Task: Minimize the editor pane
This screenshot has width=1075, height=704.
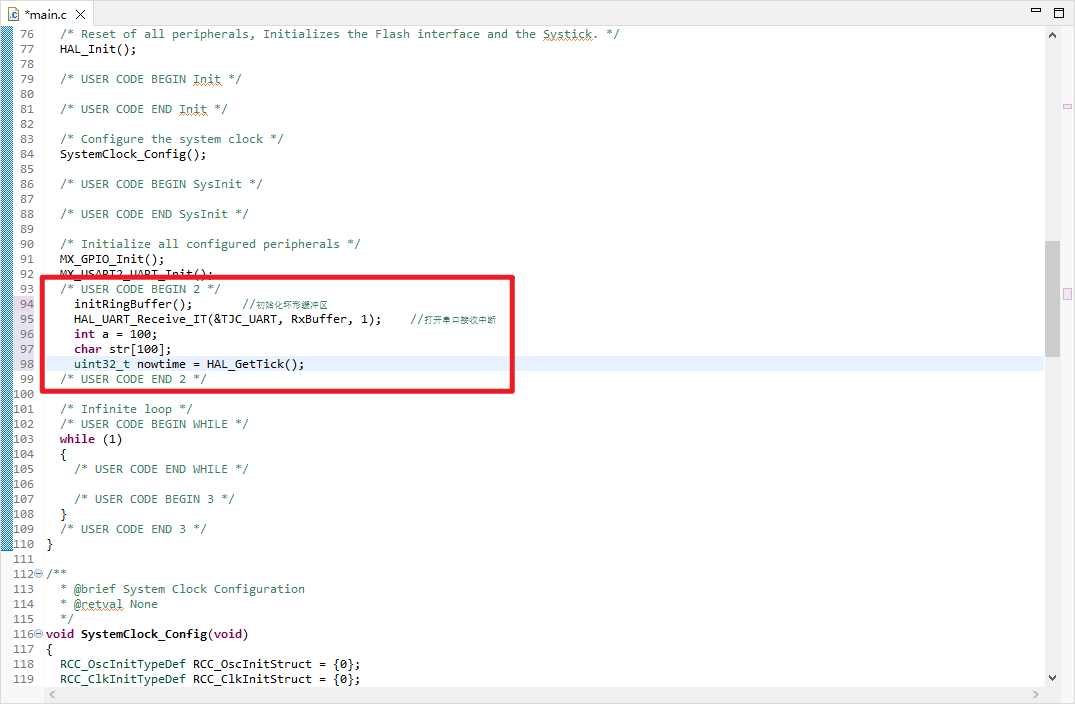Action: 1035,12
